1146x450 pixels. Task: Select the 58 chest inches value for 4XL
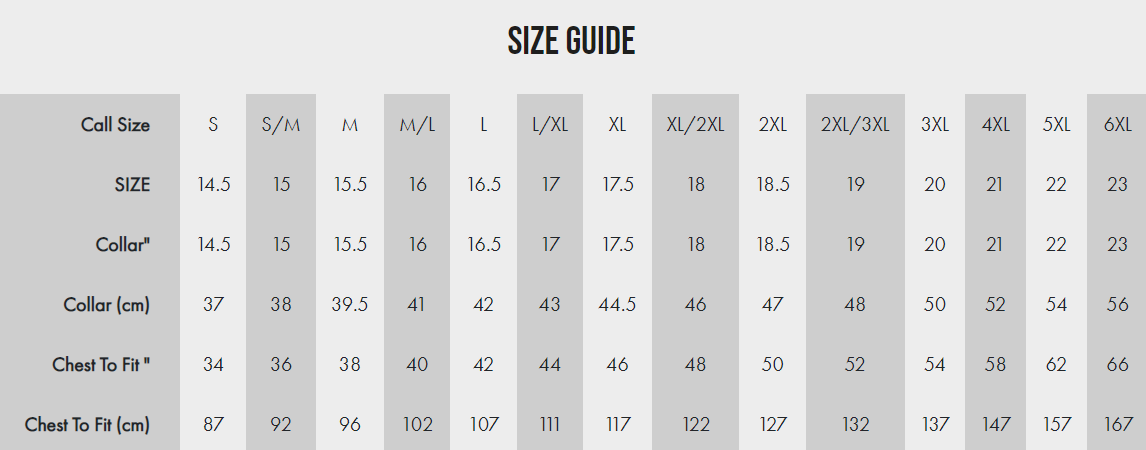[x=995, y=365]
